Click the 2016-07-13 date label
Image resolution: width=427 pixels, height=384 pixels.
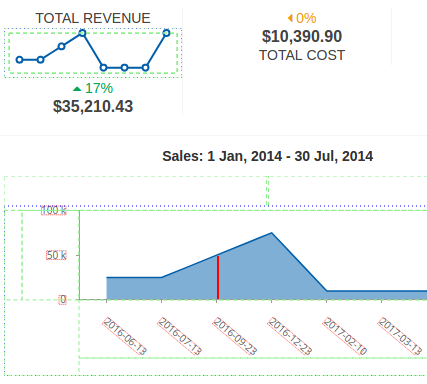[x=180, y=336]
